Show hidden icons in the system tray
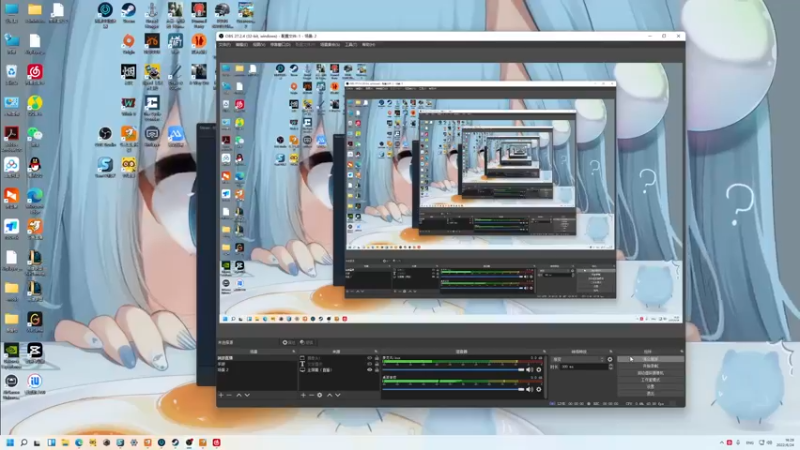800x450 pixels. (721, 442)
